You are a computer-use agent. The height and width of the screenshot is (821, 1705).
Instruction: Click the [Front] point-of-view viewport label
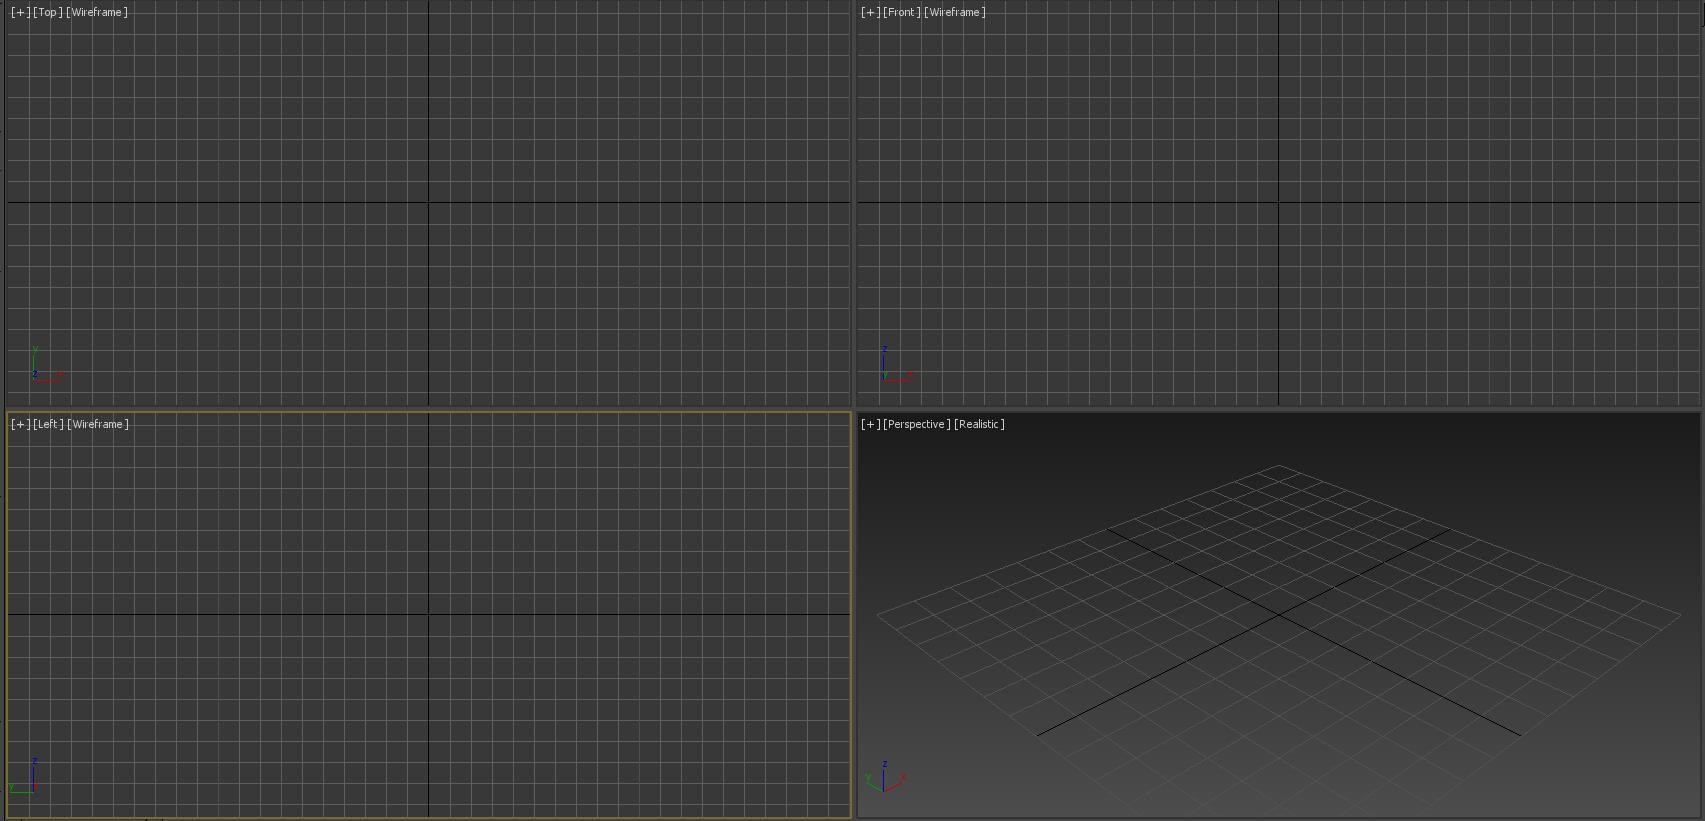[902, 12]
